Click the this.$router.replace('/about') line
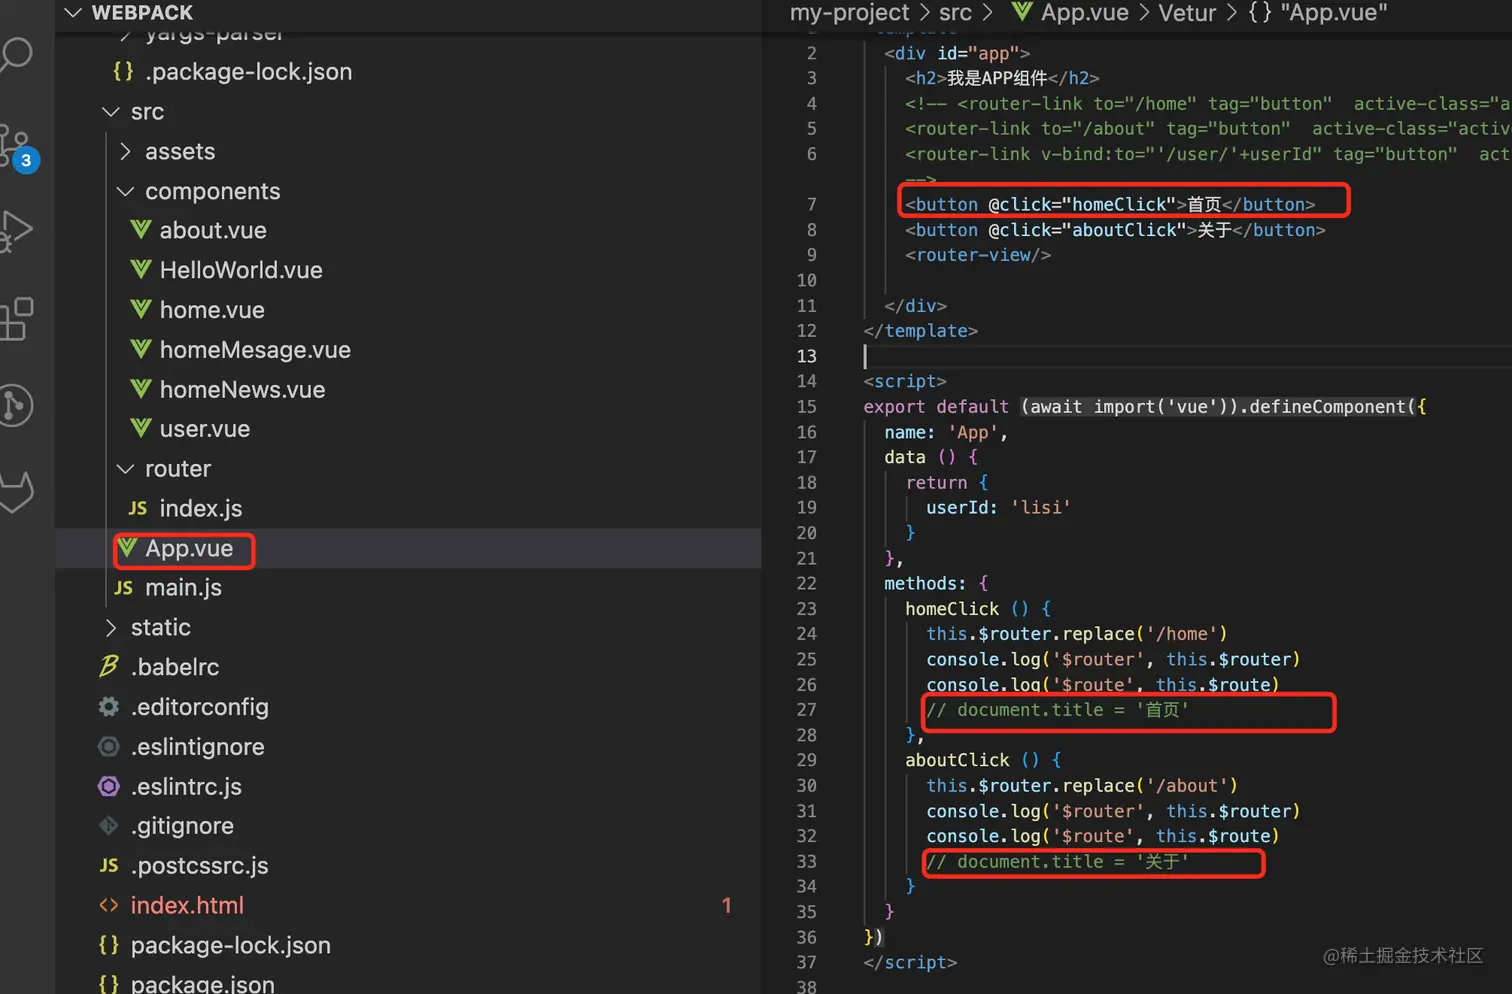 point(1082,786)
